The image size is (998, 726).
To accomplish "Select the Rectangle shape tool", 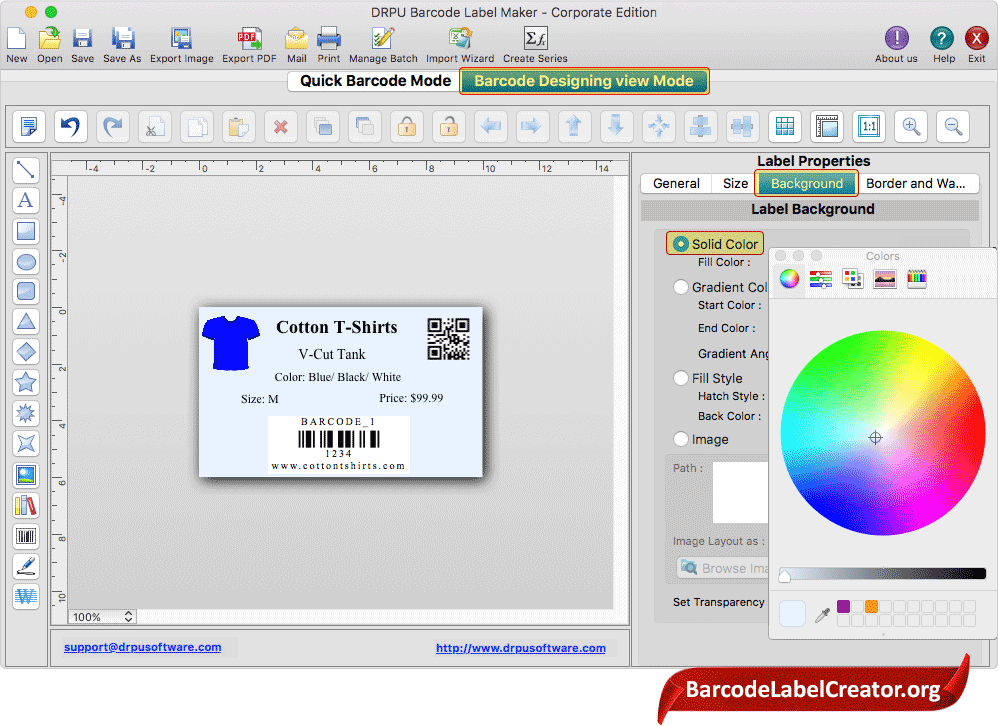I will click(x=25, y=231).
